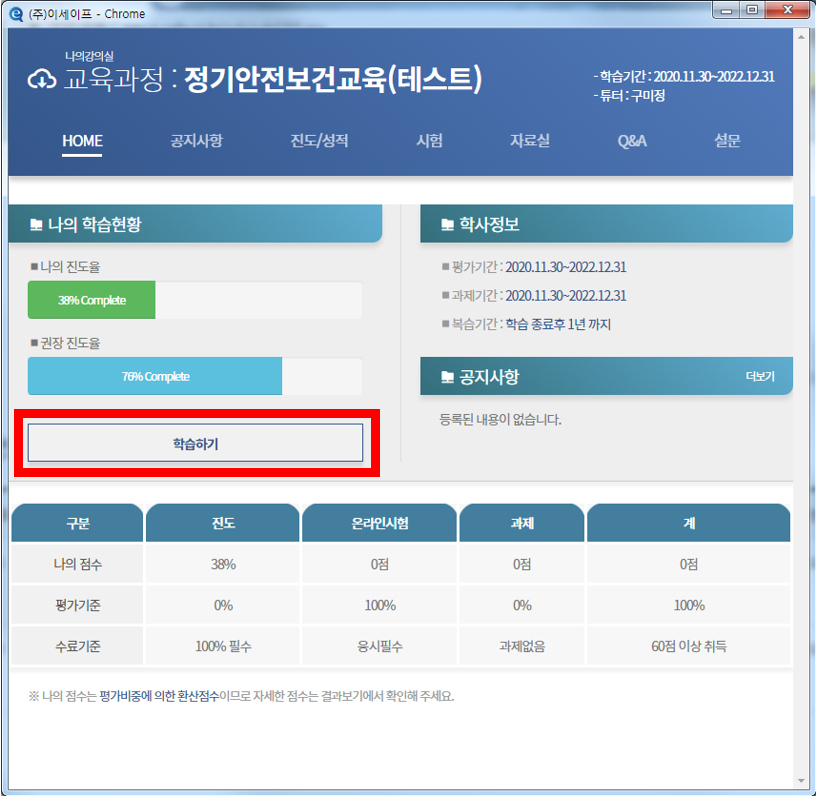Select the 시험 menu item

pos(429,141)
